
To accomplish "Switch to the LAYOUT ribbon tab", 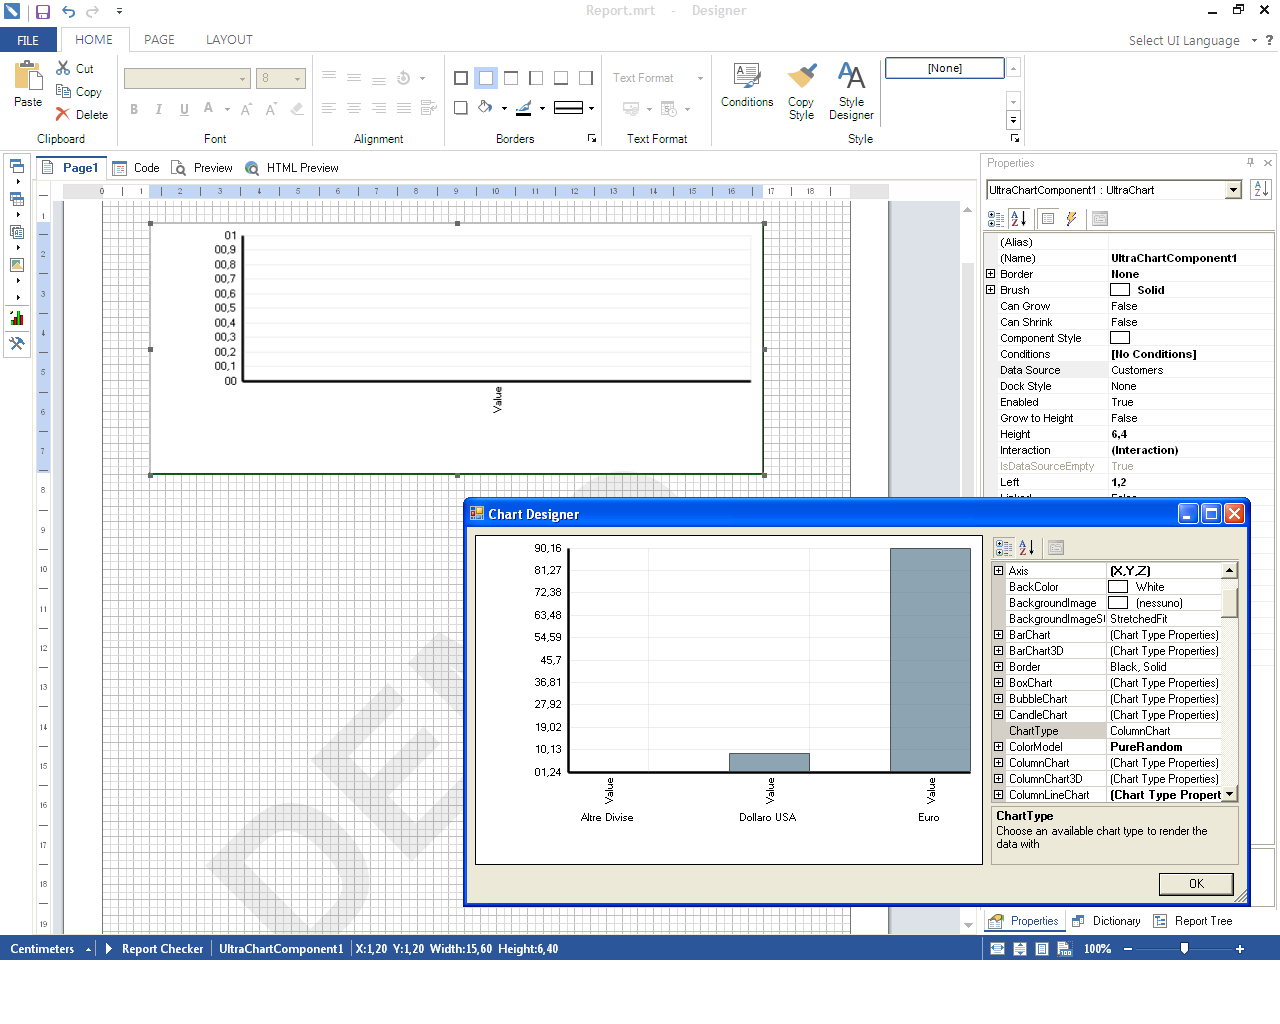I will pyautogui.click(x=229, y=40).
